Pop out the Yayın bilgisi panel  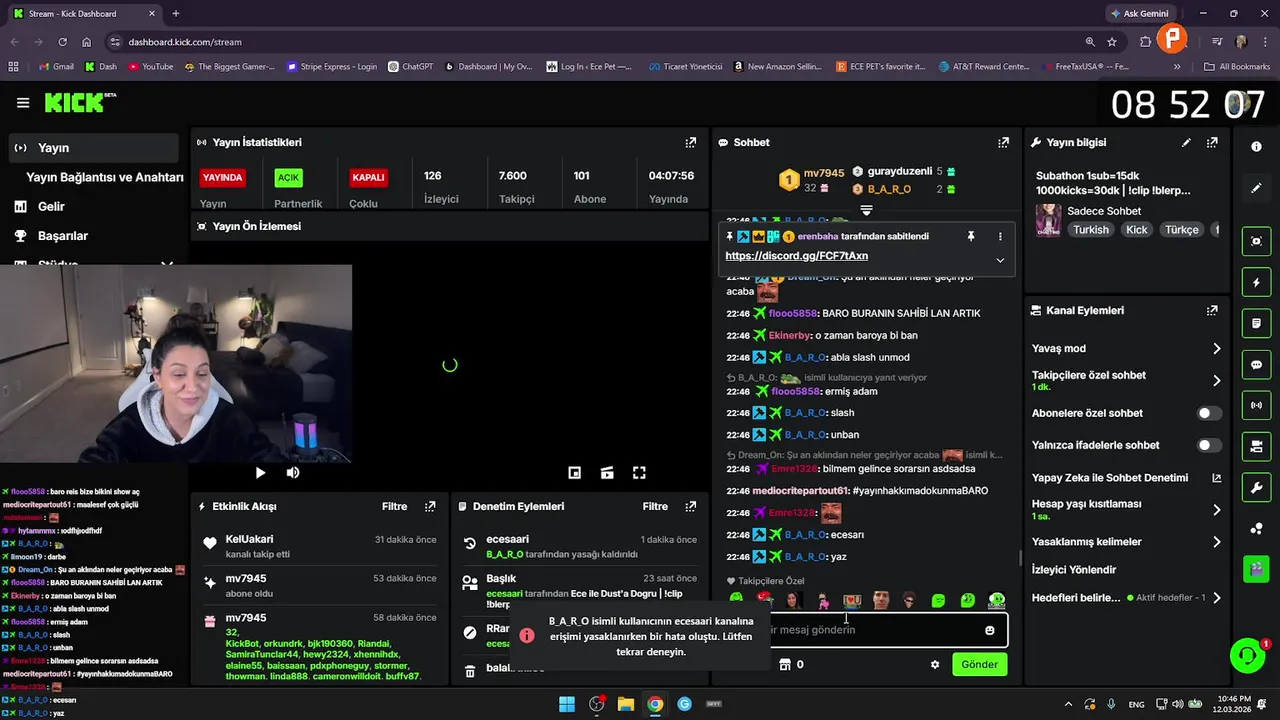[x=1212, y=143]
